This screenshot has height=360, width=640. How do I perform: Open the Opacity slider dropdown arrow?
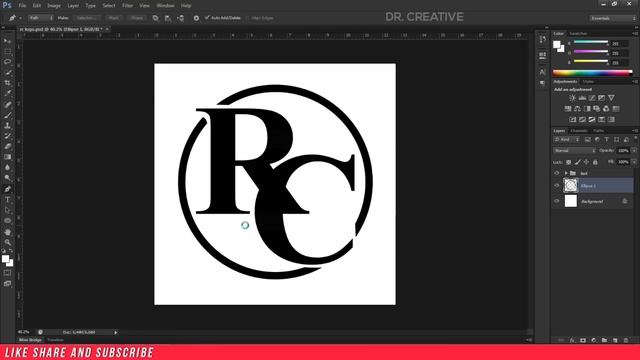click(634, 151)
